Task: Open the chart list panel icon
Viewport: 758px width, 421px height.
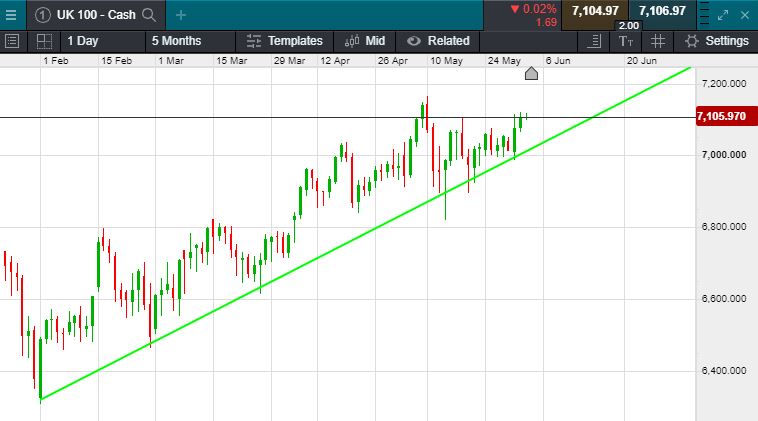Action: pos(13,41)
